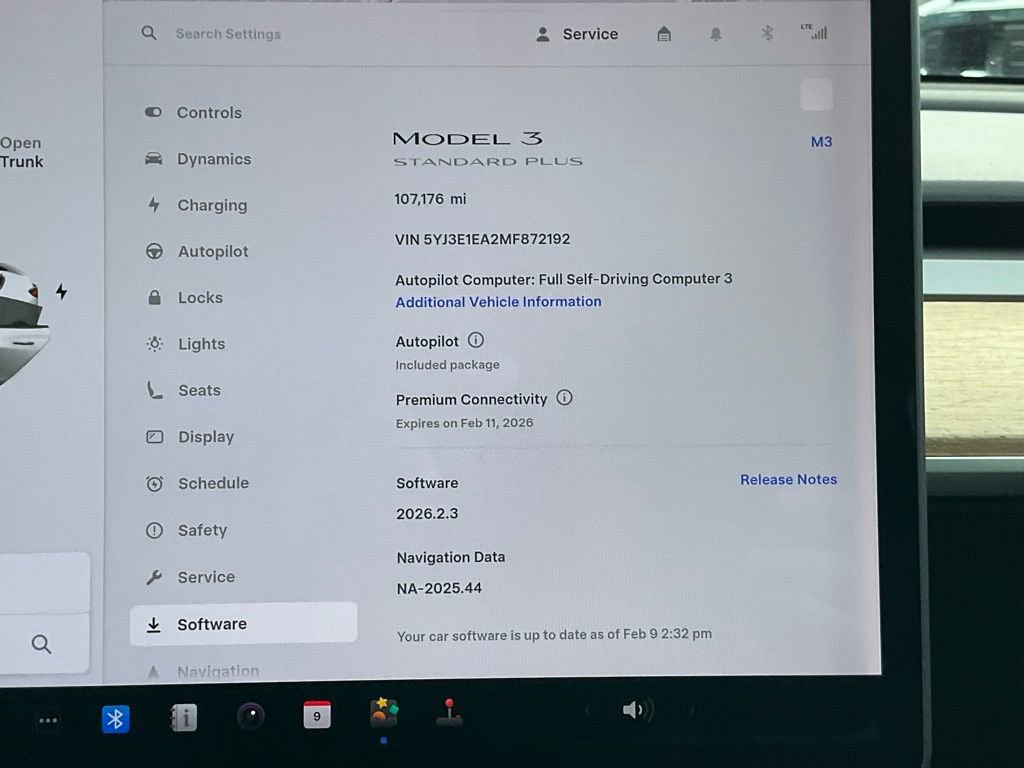Open the Service settings menu item
The height and width of the screenshot is (768, 1024).
206,577
